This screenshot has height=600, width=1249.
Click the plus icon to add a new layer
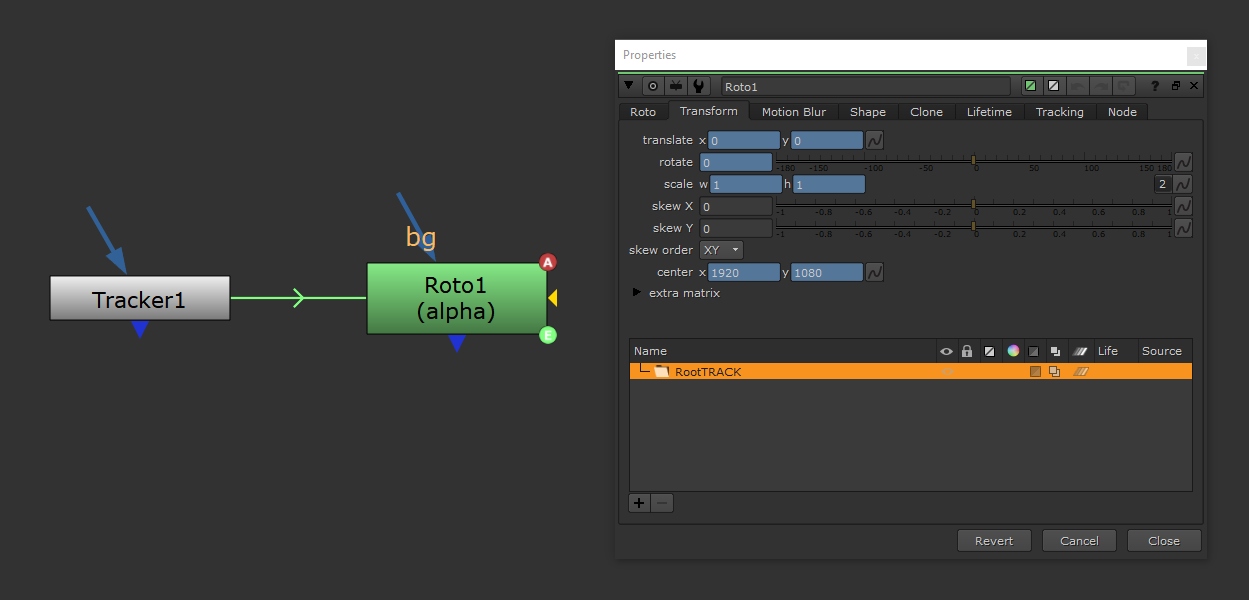coord(639,502)
